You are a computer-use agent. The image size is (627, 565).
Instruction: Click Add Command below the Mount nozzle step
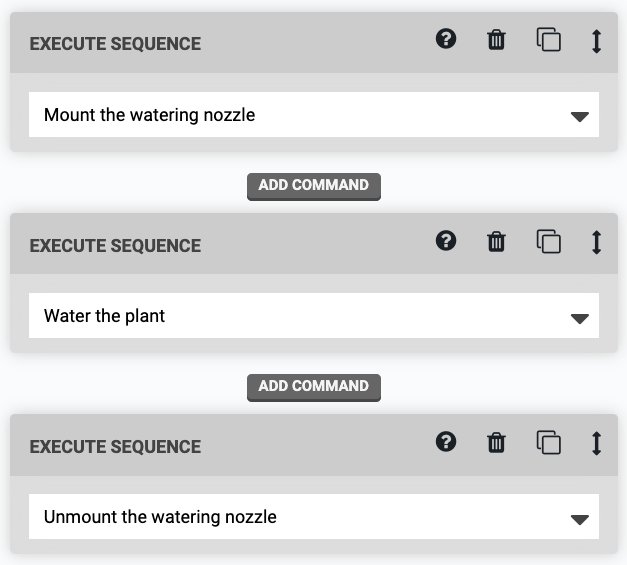pyautogui.click(x=314, y=185)
